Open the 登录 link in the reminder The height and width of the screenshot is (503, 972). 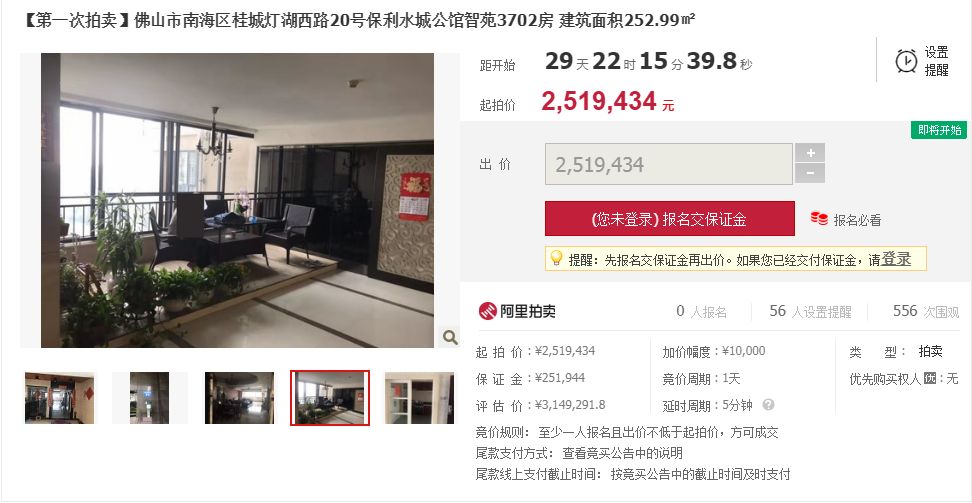(x=896, y=259)
